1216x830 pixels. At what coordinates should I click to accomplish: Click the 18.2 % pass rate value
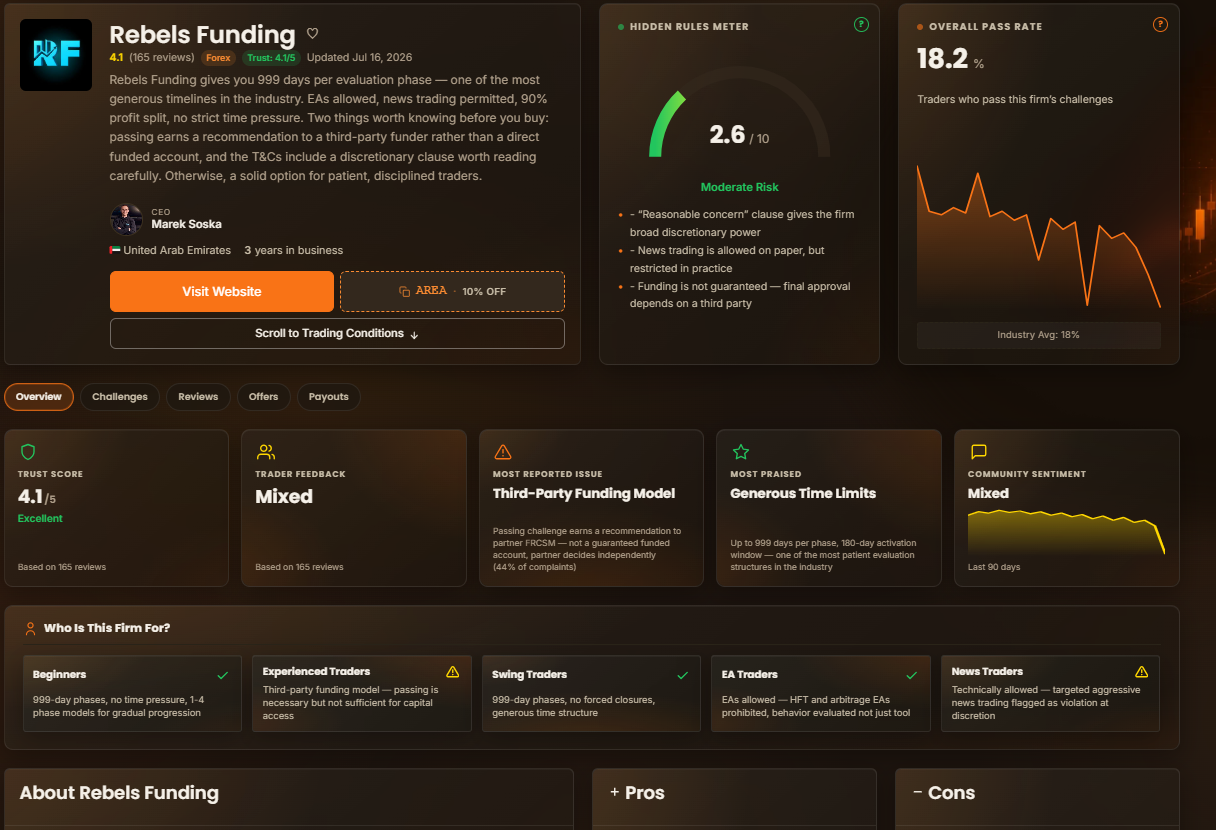(x=950, y=59)
